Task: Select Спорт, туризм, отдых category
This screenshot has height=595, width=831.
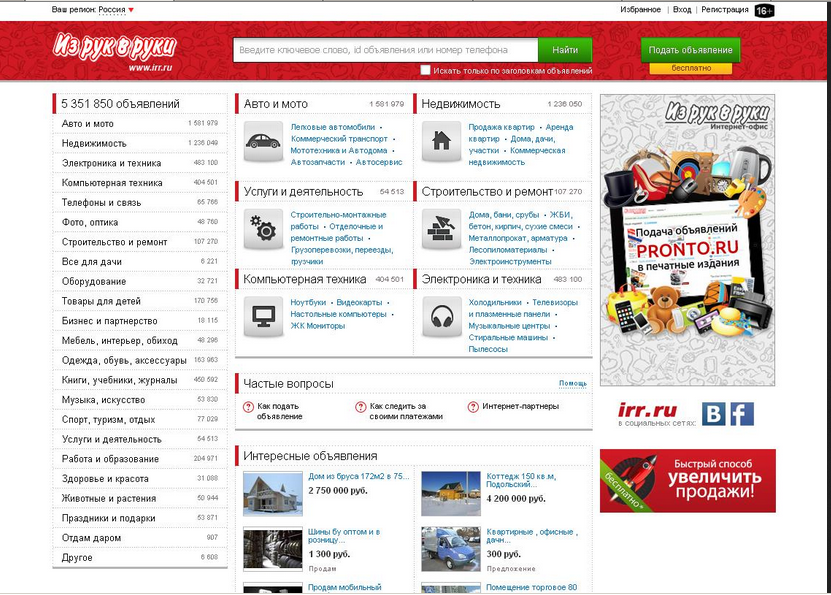Action: click(140, 419)
